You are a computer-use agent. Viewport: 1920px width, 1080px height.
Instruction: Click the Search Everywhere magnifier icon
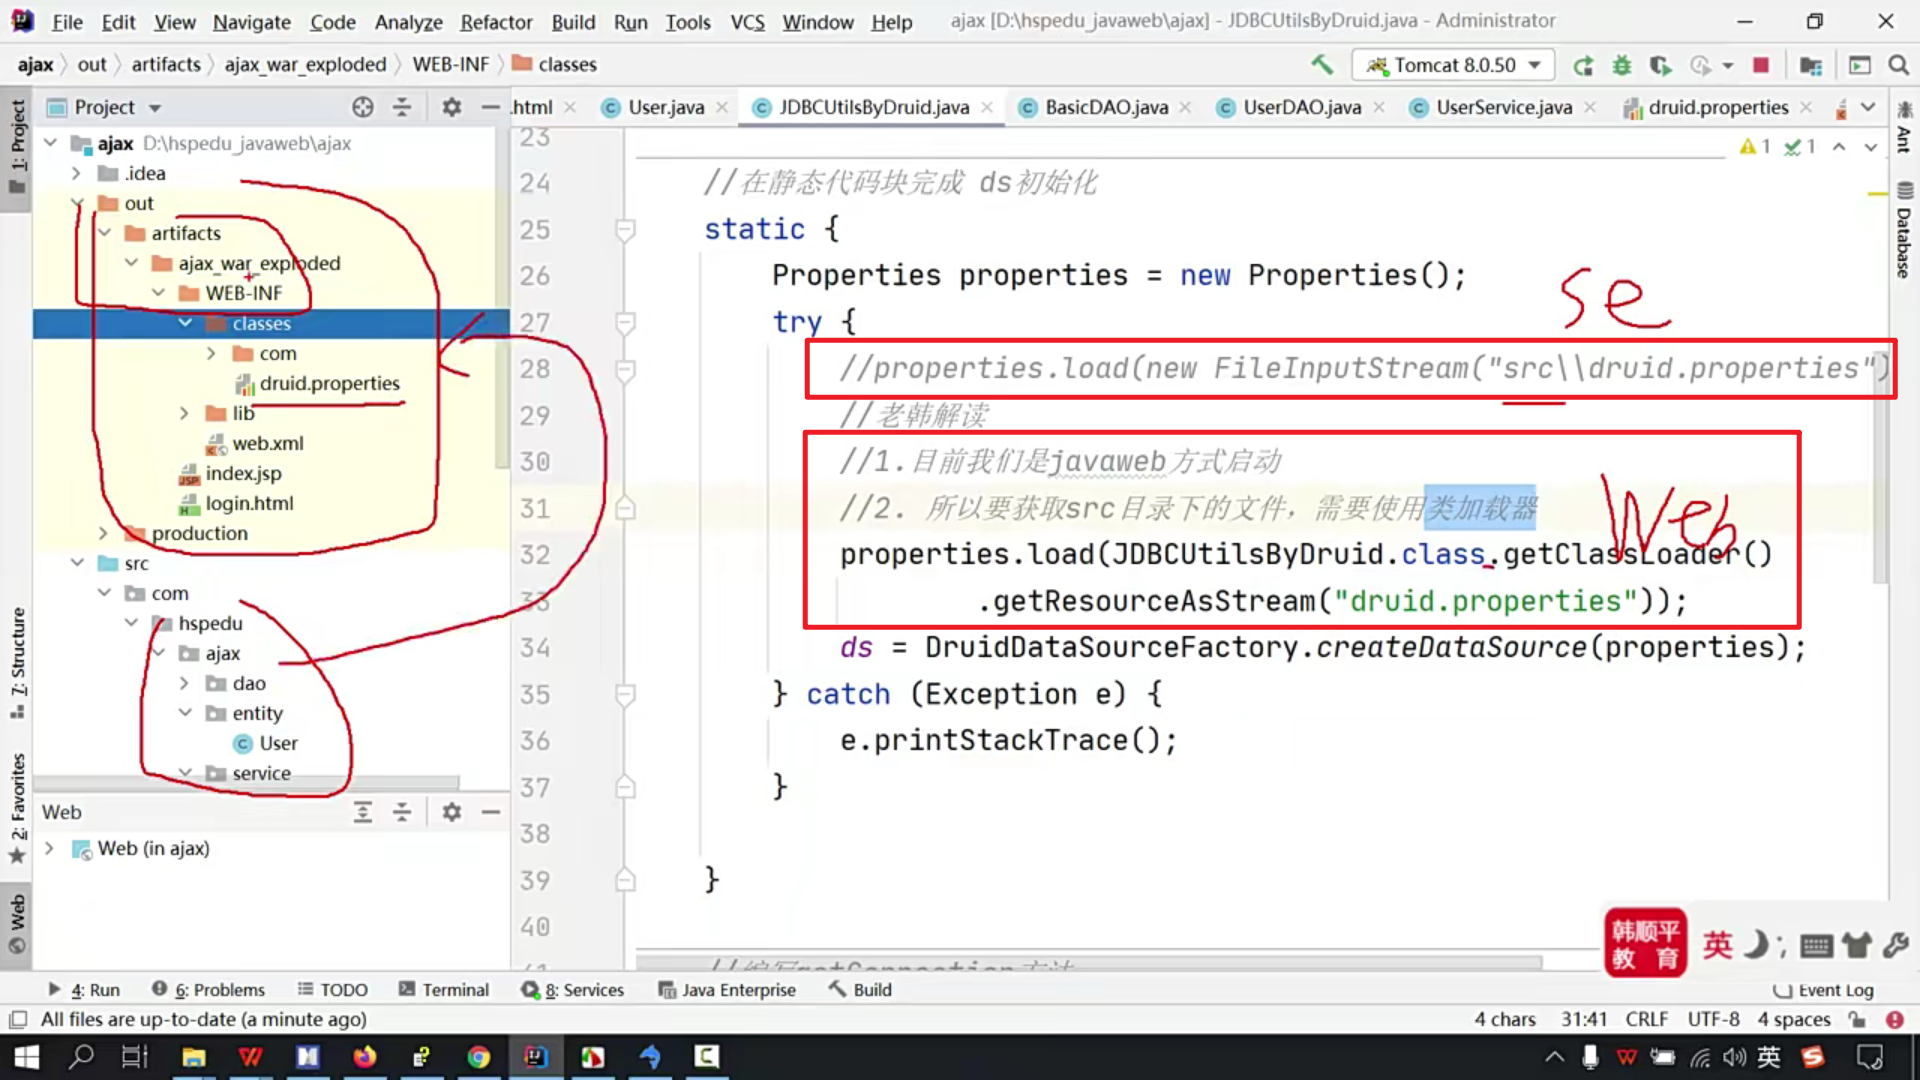click(x=1898, y=65)
